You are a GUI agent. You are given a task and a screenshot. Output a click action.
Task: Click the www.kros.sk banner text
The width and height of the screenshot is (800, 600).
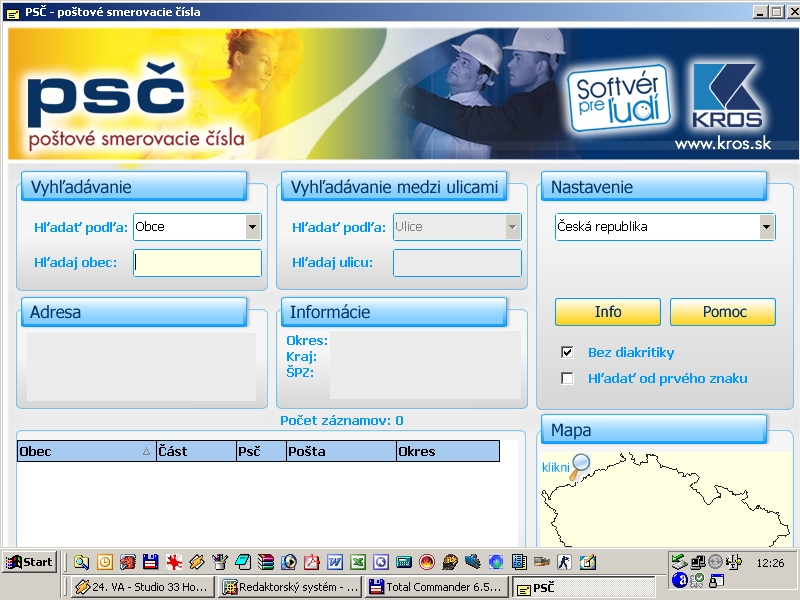[722, 144]
